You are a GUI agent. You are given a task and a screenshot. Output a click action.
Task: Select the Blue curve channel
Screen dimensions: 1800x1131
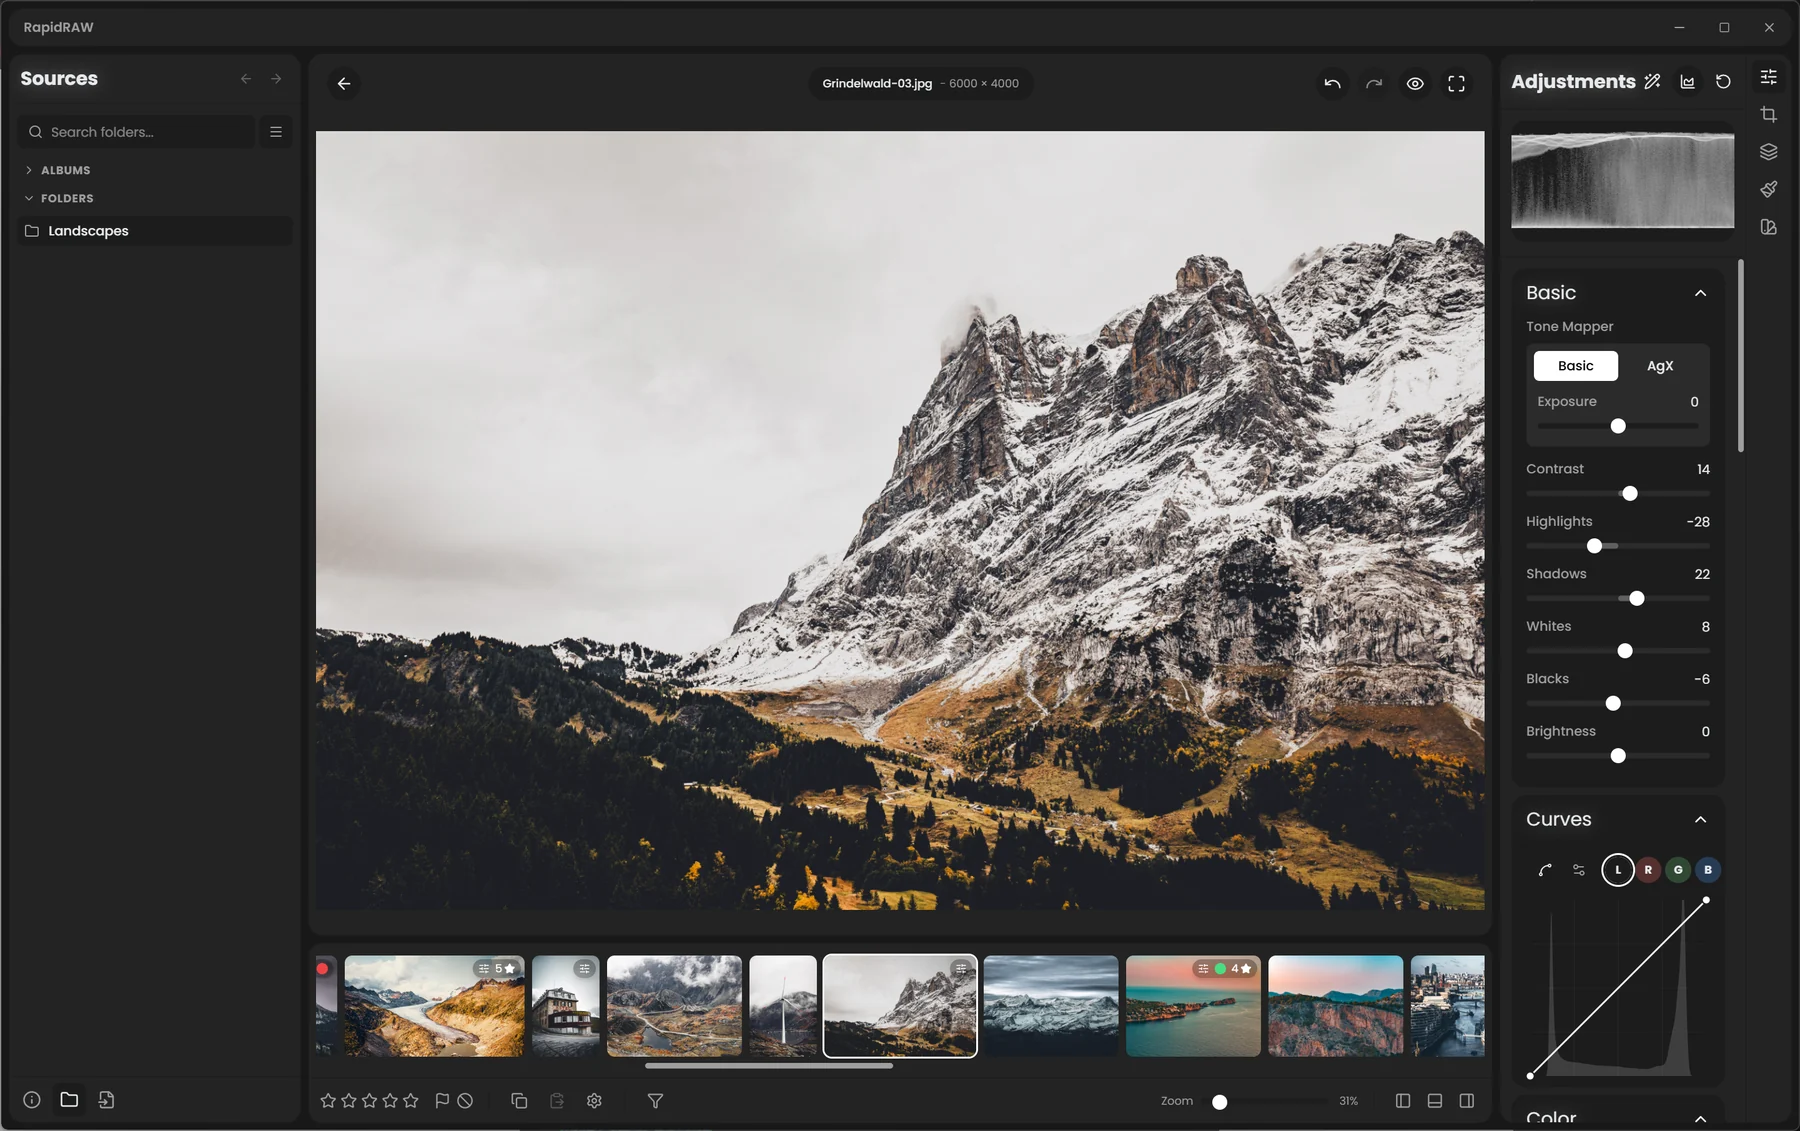(x=1708, y=870)
